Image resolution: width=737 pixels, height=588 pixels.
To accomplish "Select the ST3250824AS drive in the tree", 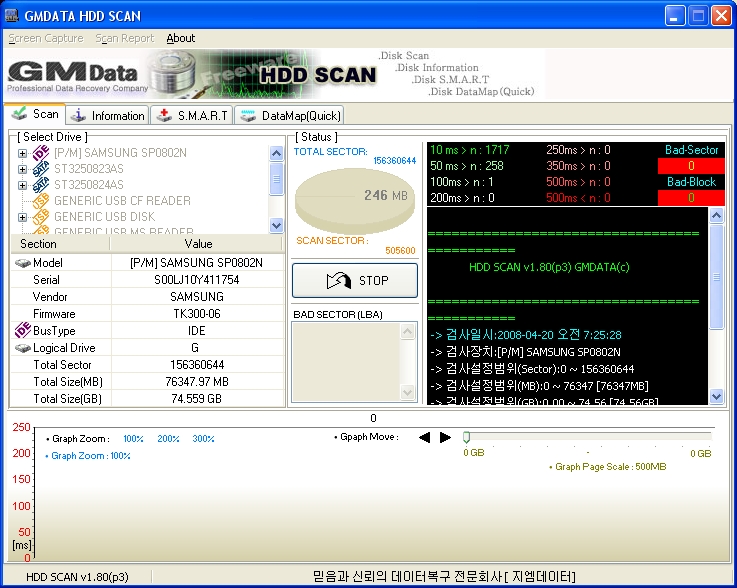I will (x=89, y=185).
